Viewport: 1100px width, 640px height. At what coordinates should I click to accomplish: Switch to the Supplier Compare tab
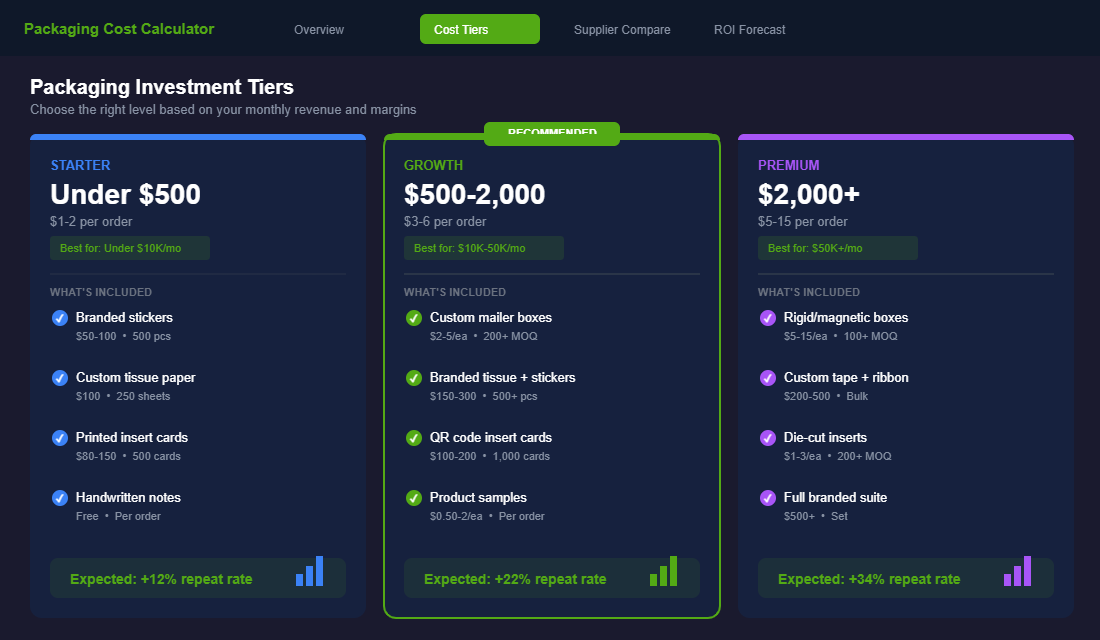tap(622, 30)
